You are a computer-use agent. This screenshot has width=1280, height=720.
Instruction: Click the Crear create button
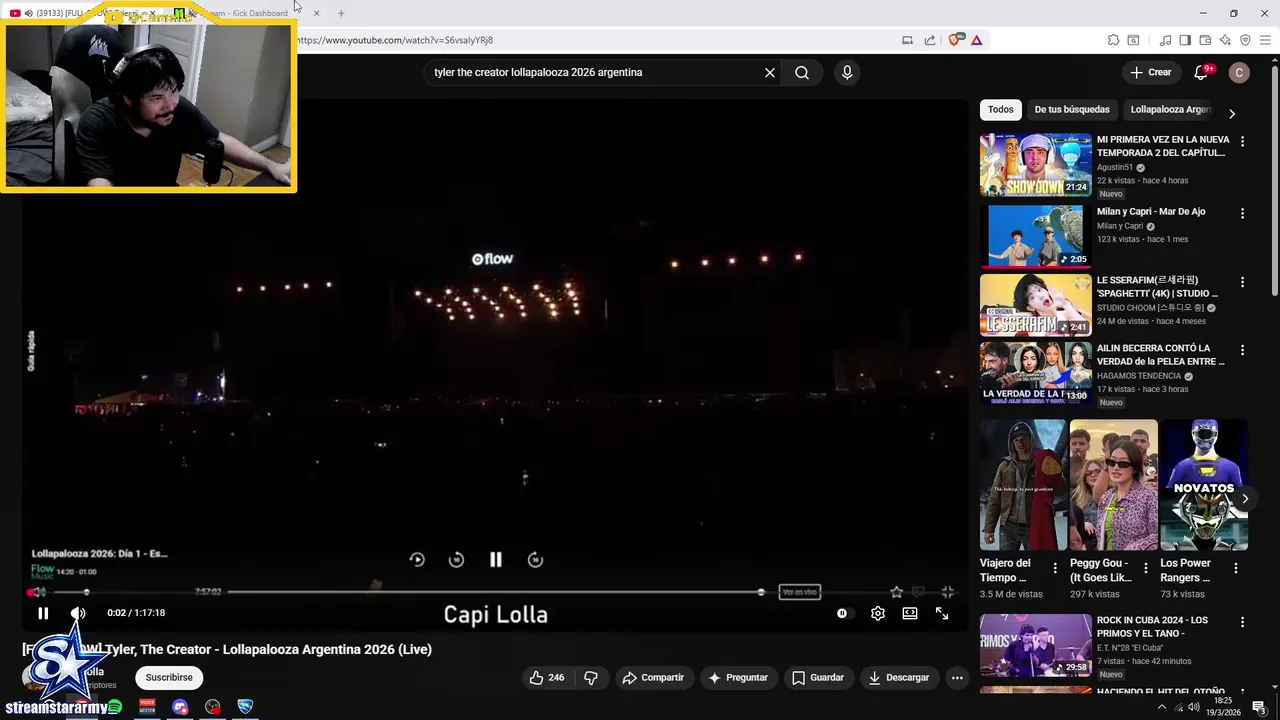click(1150, 72)
